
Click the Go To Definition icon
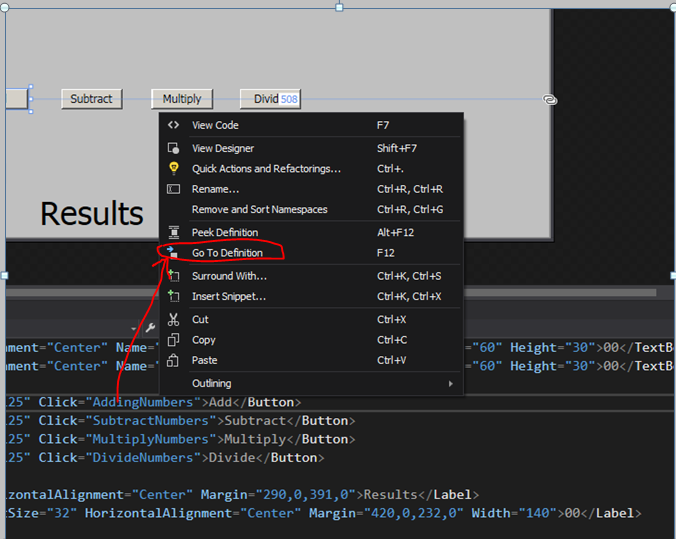coord(173,253)
